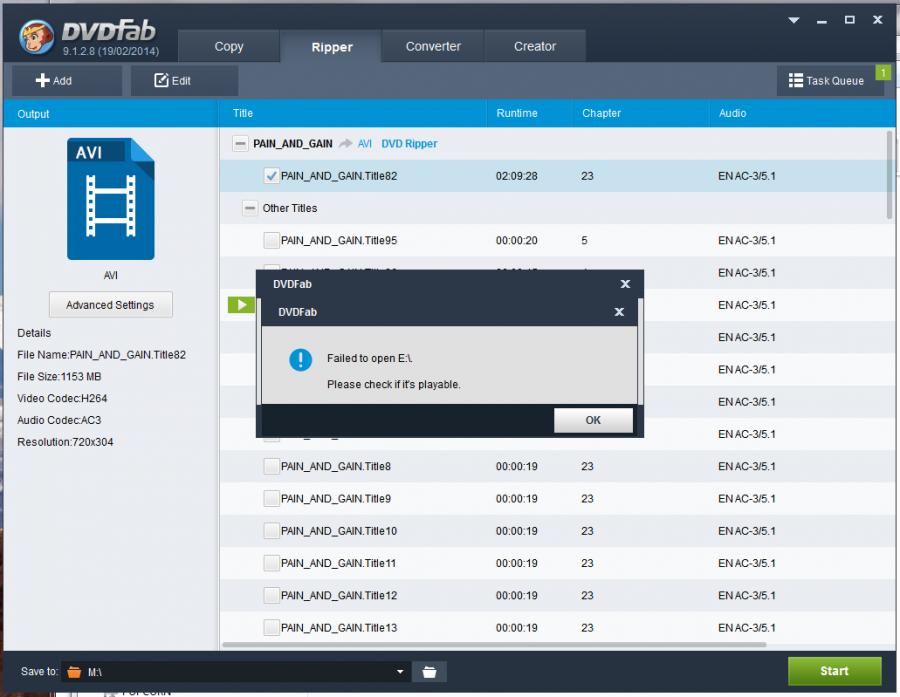Screen dimensions: 900x697
Task: Check the PAIN_AND_GAIN.Title11 checkbox
Action: click(271, 563)
